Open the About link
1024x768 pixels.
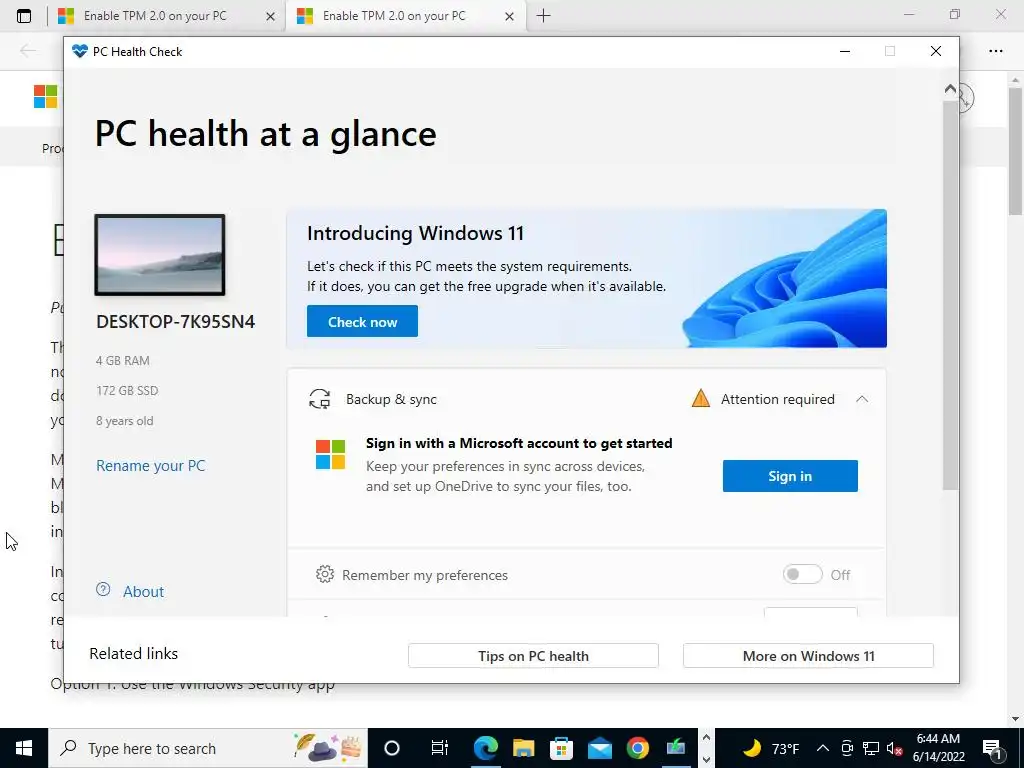click(x=143, y=592)
